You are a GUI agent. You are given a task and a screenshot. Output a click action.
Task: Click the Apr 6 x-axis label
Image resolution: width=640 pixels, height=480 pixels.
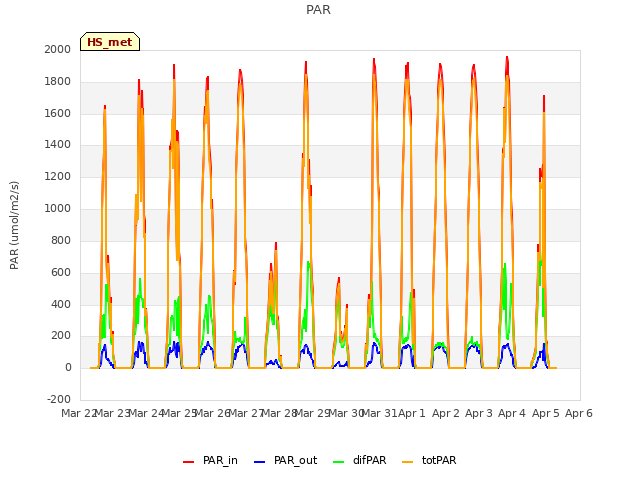579,413
